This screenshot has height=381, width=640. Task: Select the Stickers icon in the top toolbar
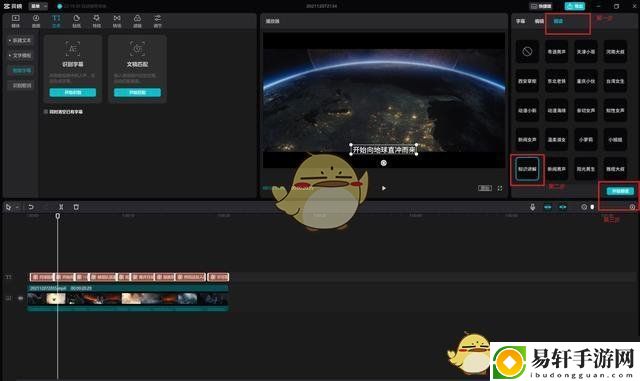[x=76, y=21]
